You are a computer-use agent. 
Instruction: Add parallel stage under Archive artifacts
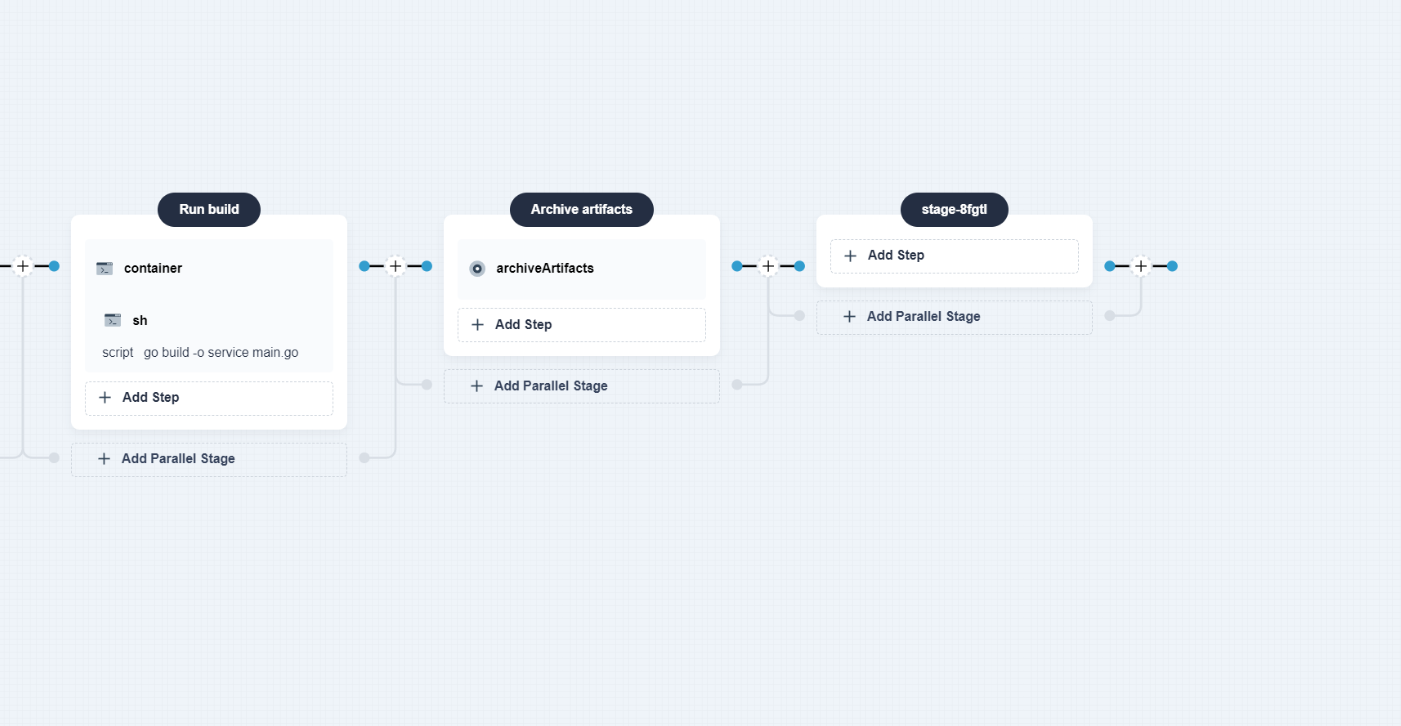pyautogui.click(x=581, y=386)
